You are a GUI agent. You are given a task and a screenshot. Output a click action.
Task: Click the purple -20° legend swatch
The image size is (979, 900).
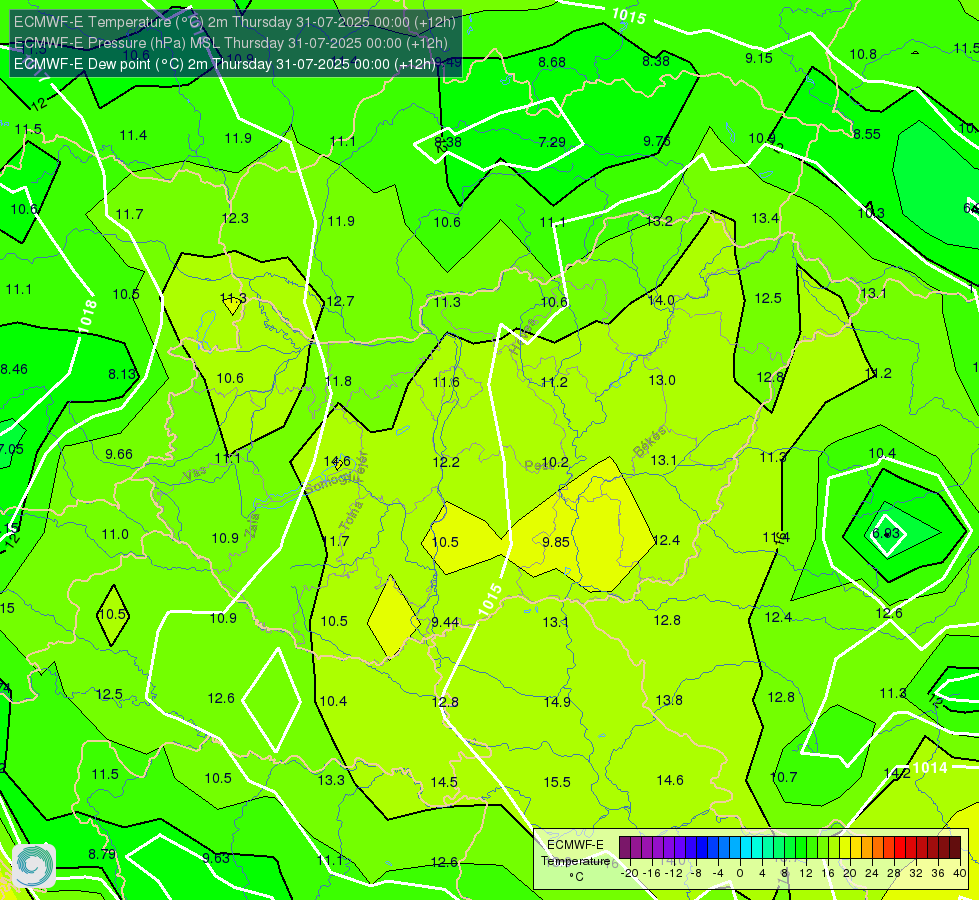tap(625, 848)
